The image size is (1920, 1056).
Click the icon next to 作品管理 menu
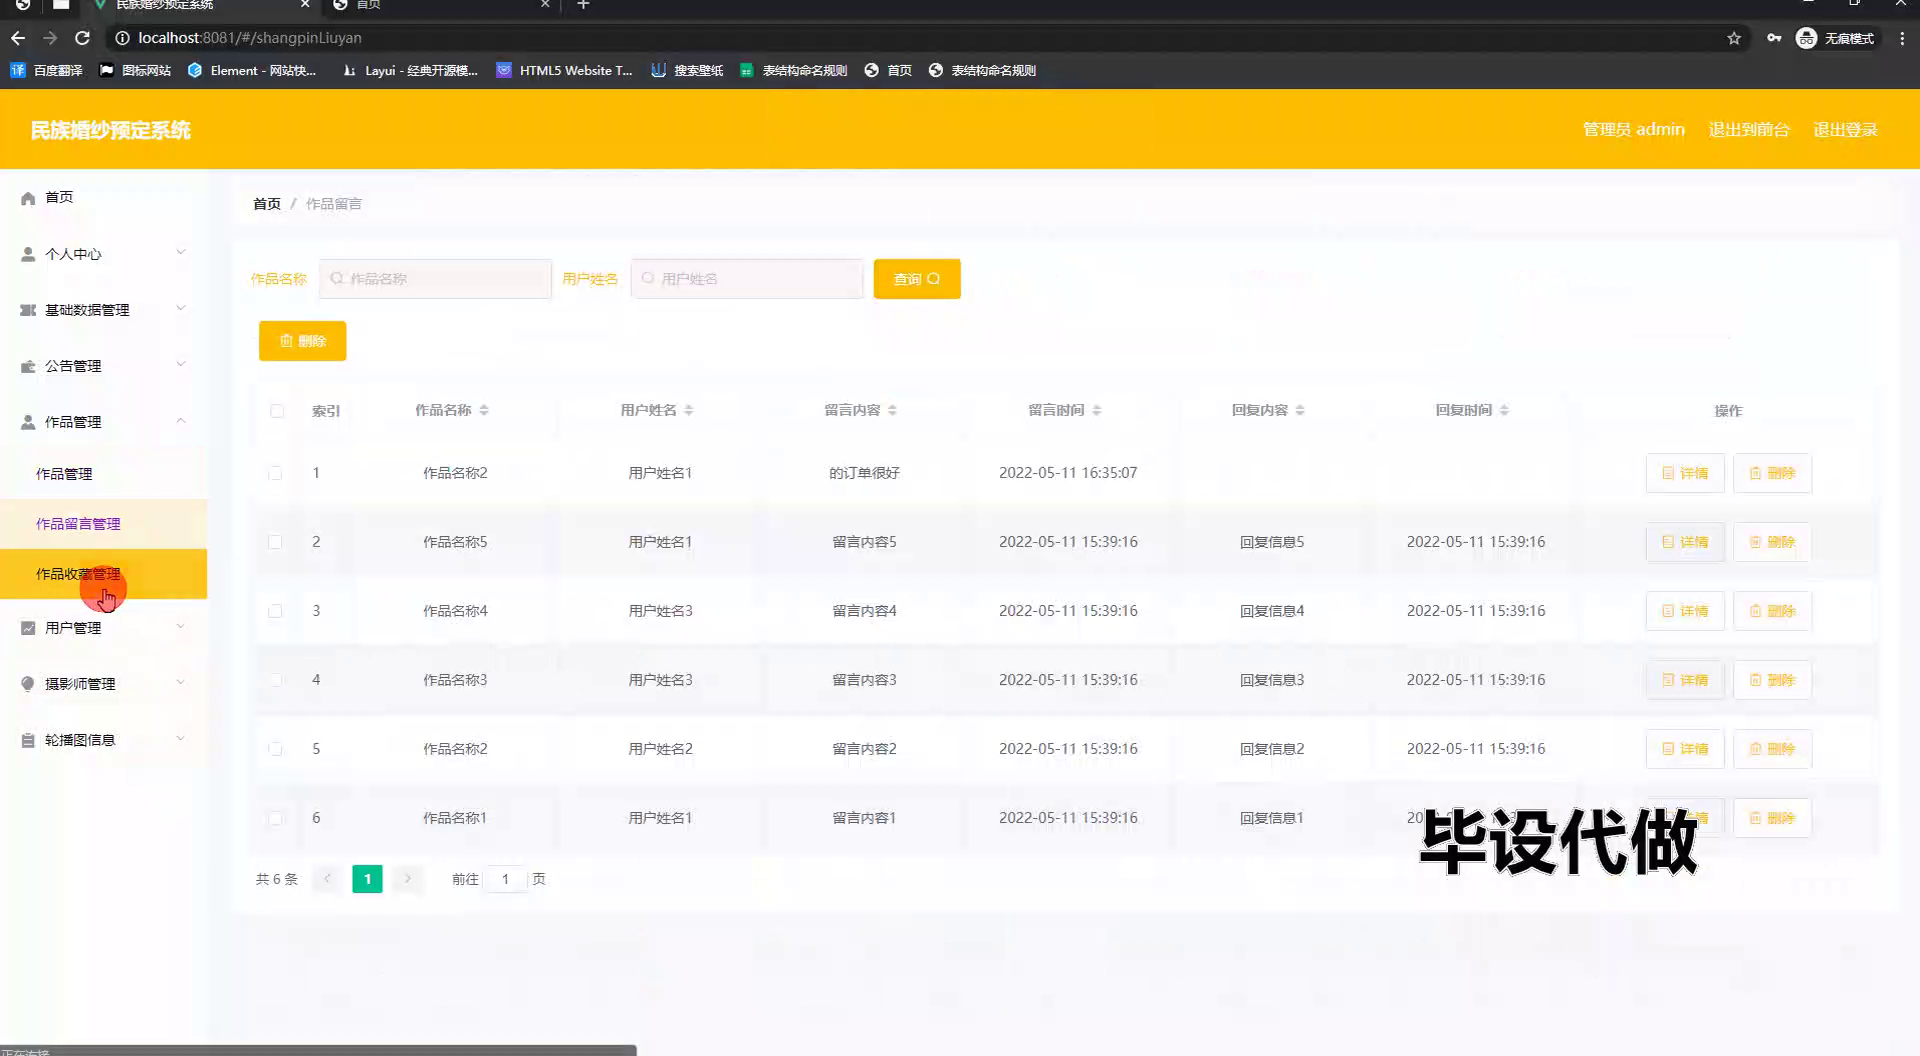tap(28, 422)
